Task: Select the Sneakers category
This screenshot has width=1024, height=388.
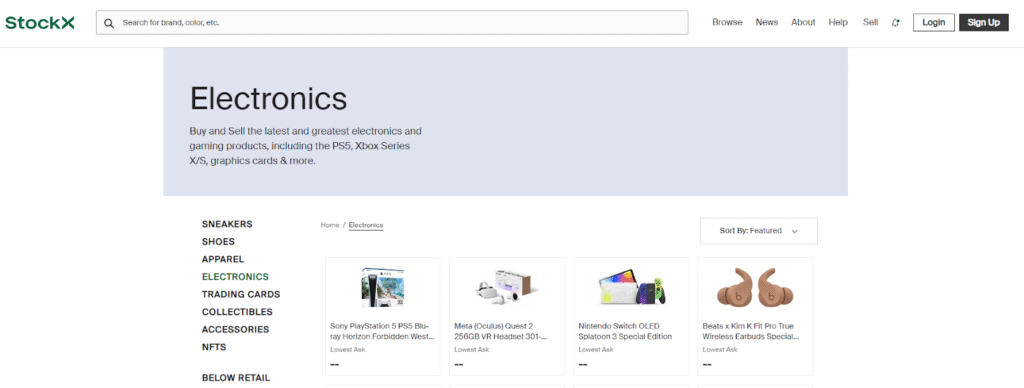Action: point(227,224)
